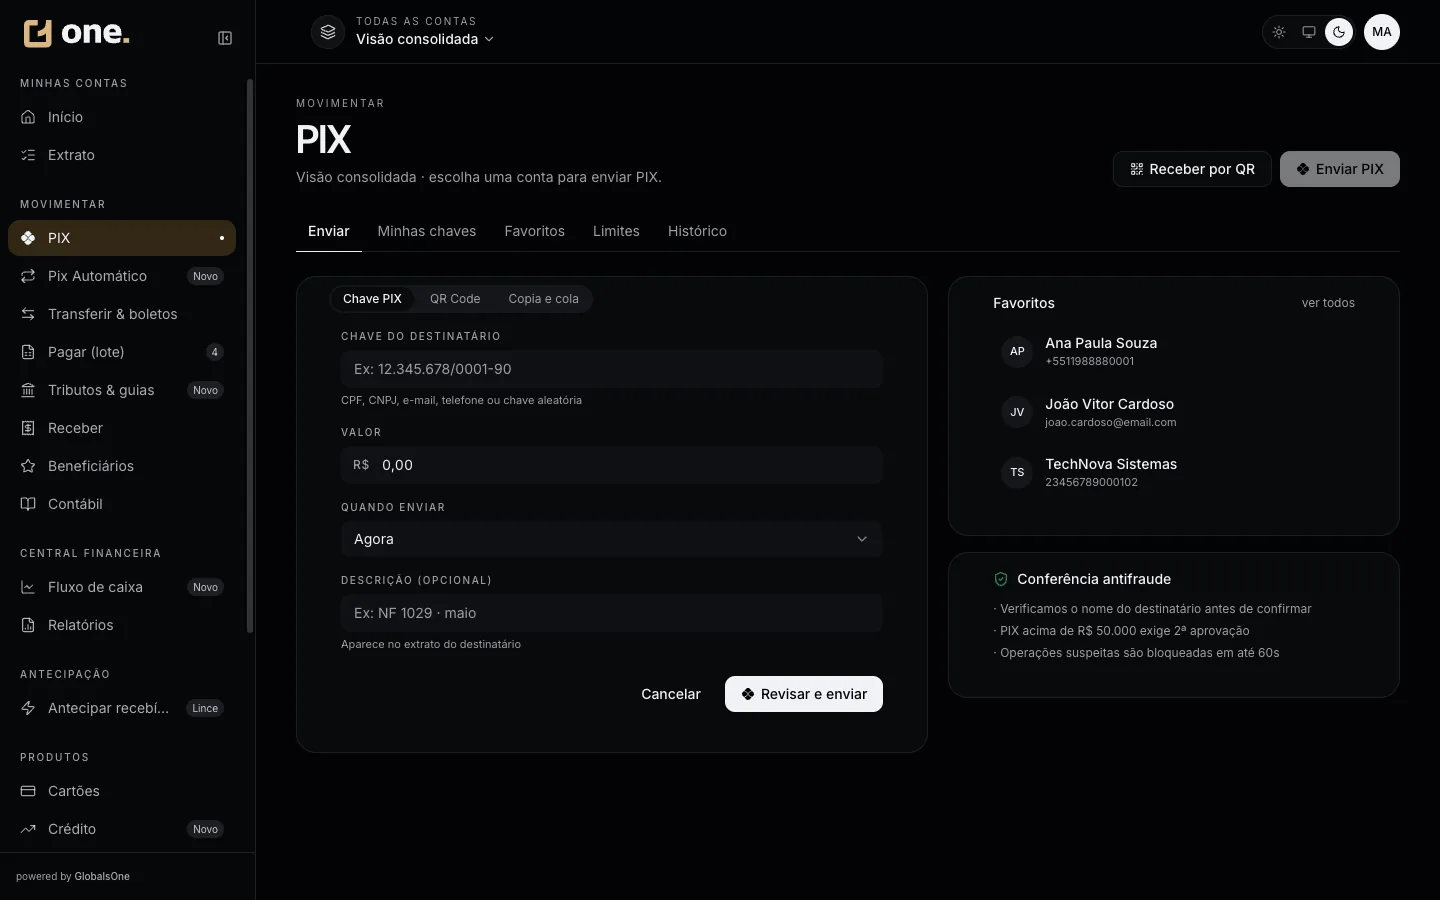
Task: Focus the Descrição optional field
Action: click(612, 613)
